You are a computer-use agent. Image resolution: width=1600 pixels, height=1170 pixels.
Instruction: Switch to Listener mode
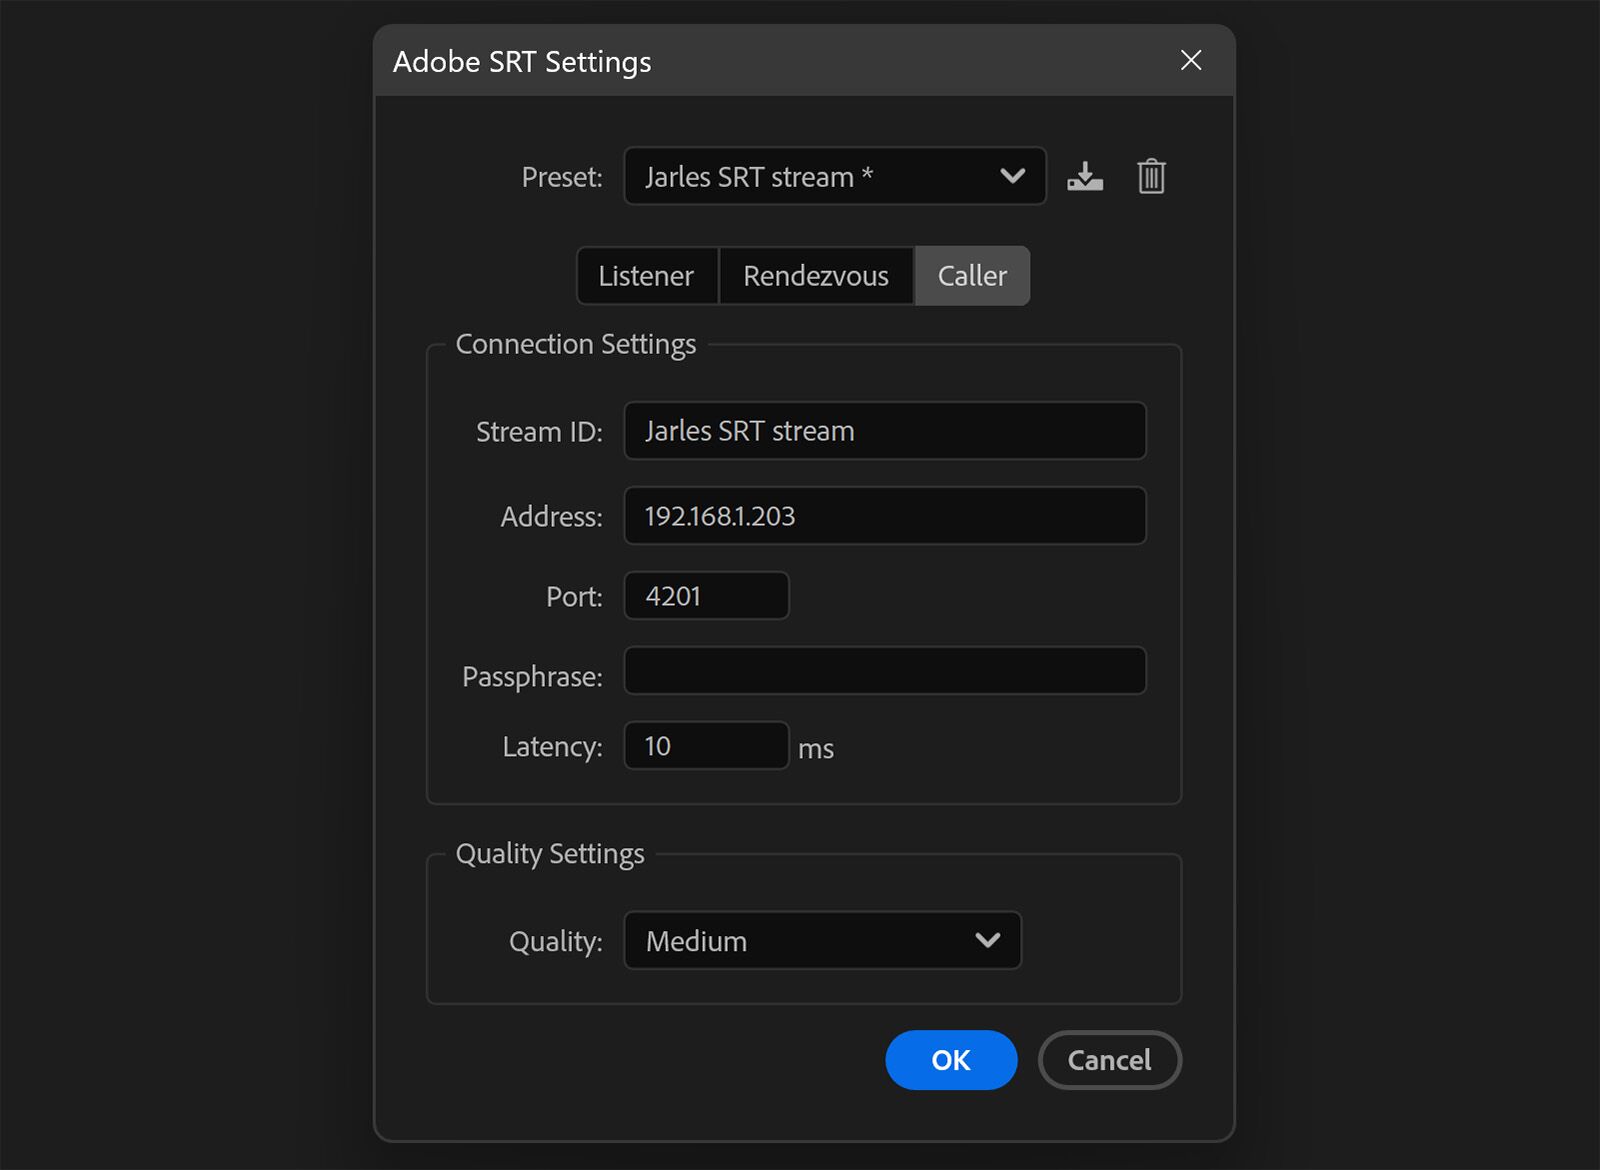pyautogui.click(x=646, y=275)
